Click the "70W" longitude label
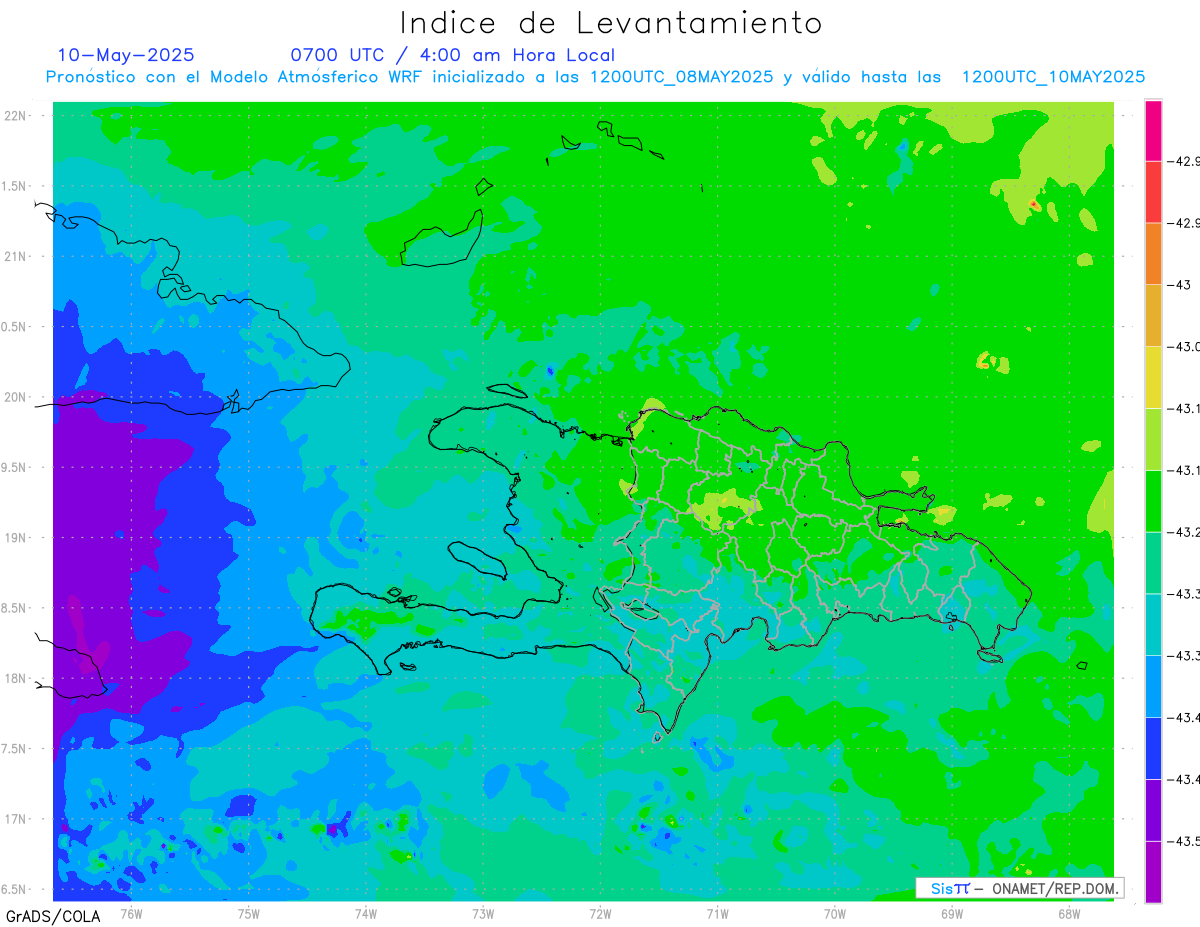 pos(835,913)
